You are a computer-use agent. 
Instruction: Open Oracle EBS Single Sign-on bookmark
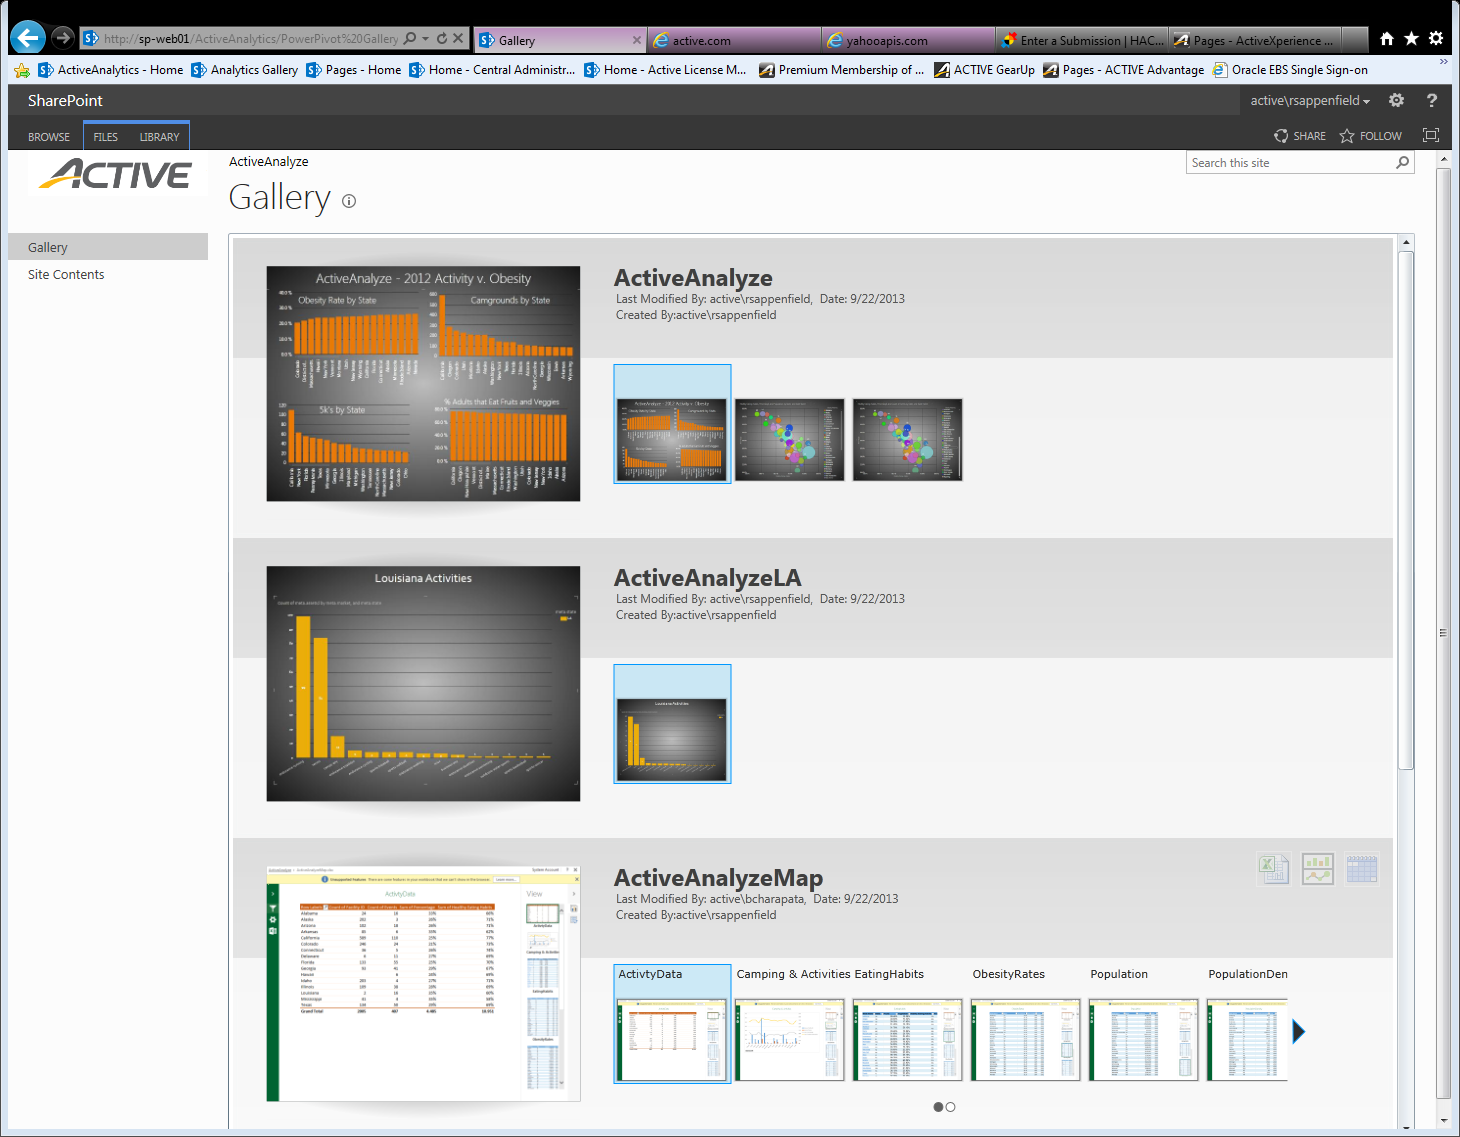pyautogui.click(x=1290, y=70)
